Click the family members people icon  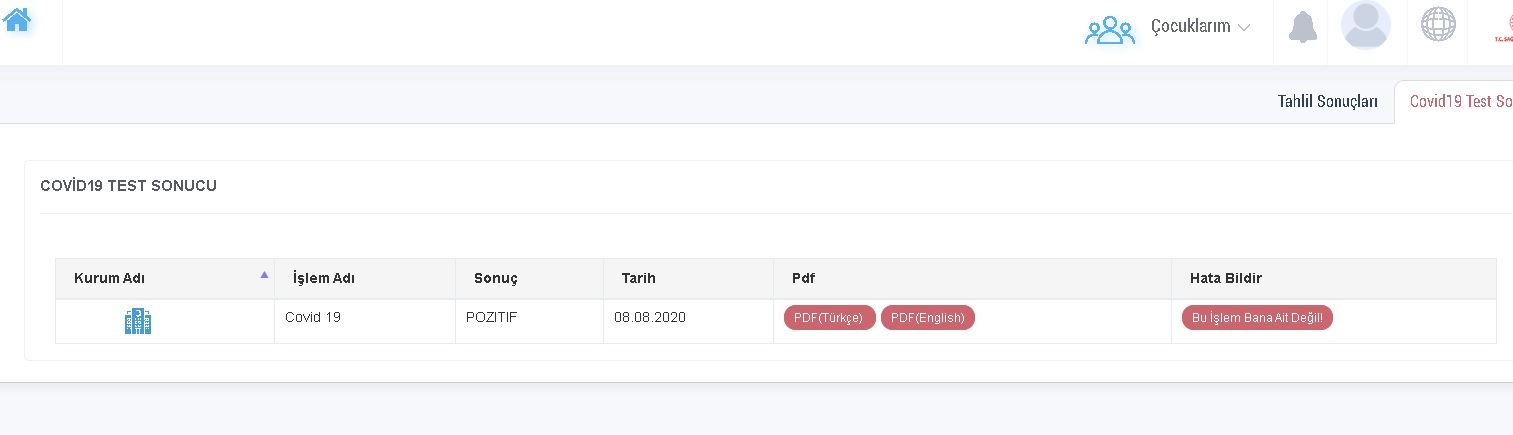pyautogui.click(x=1110, y=30)
